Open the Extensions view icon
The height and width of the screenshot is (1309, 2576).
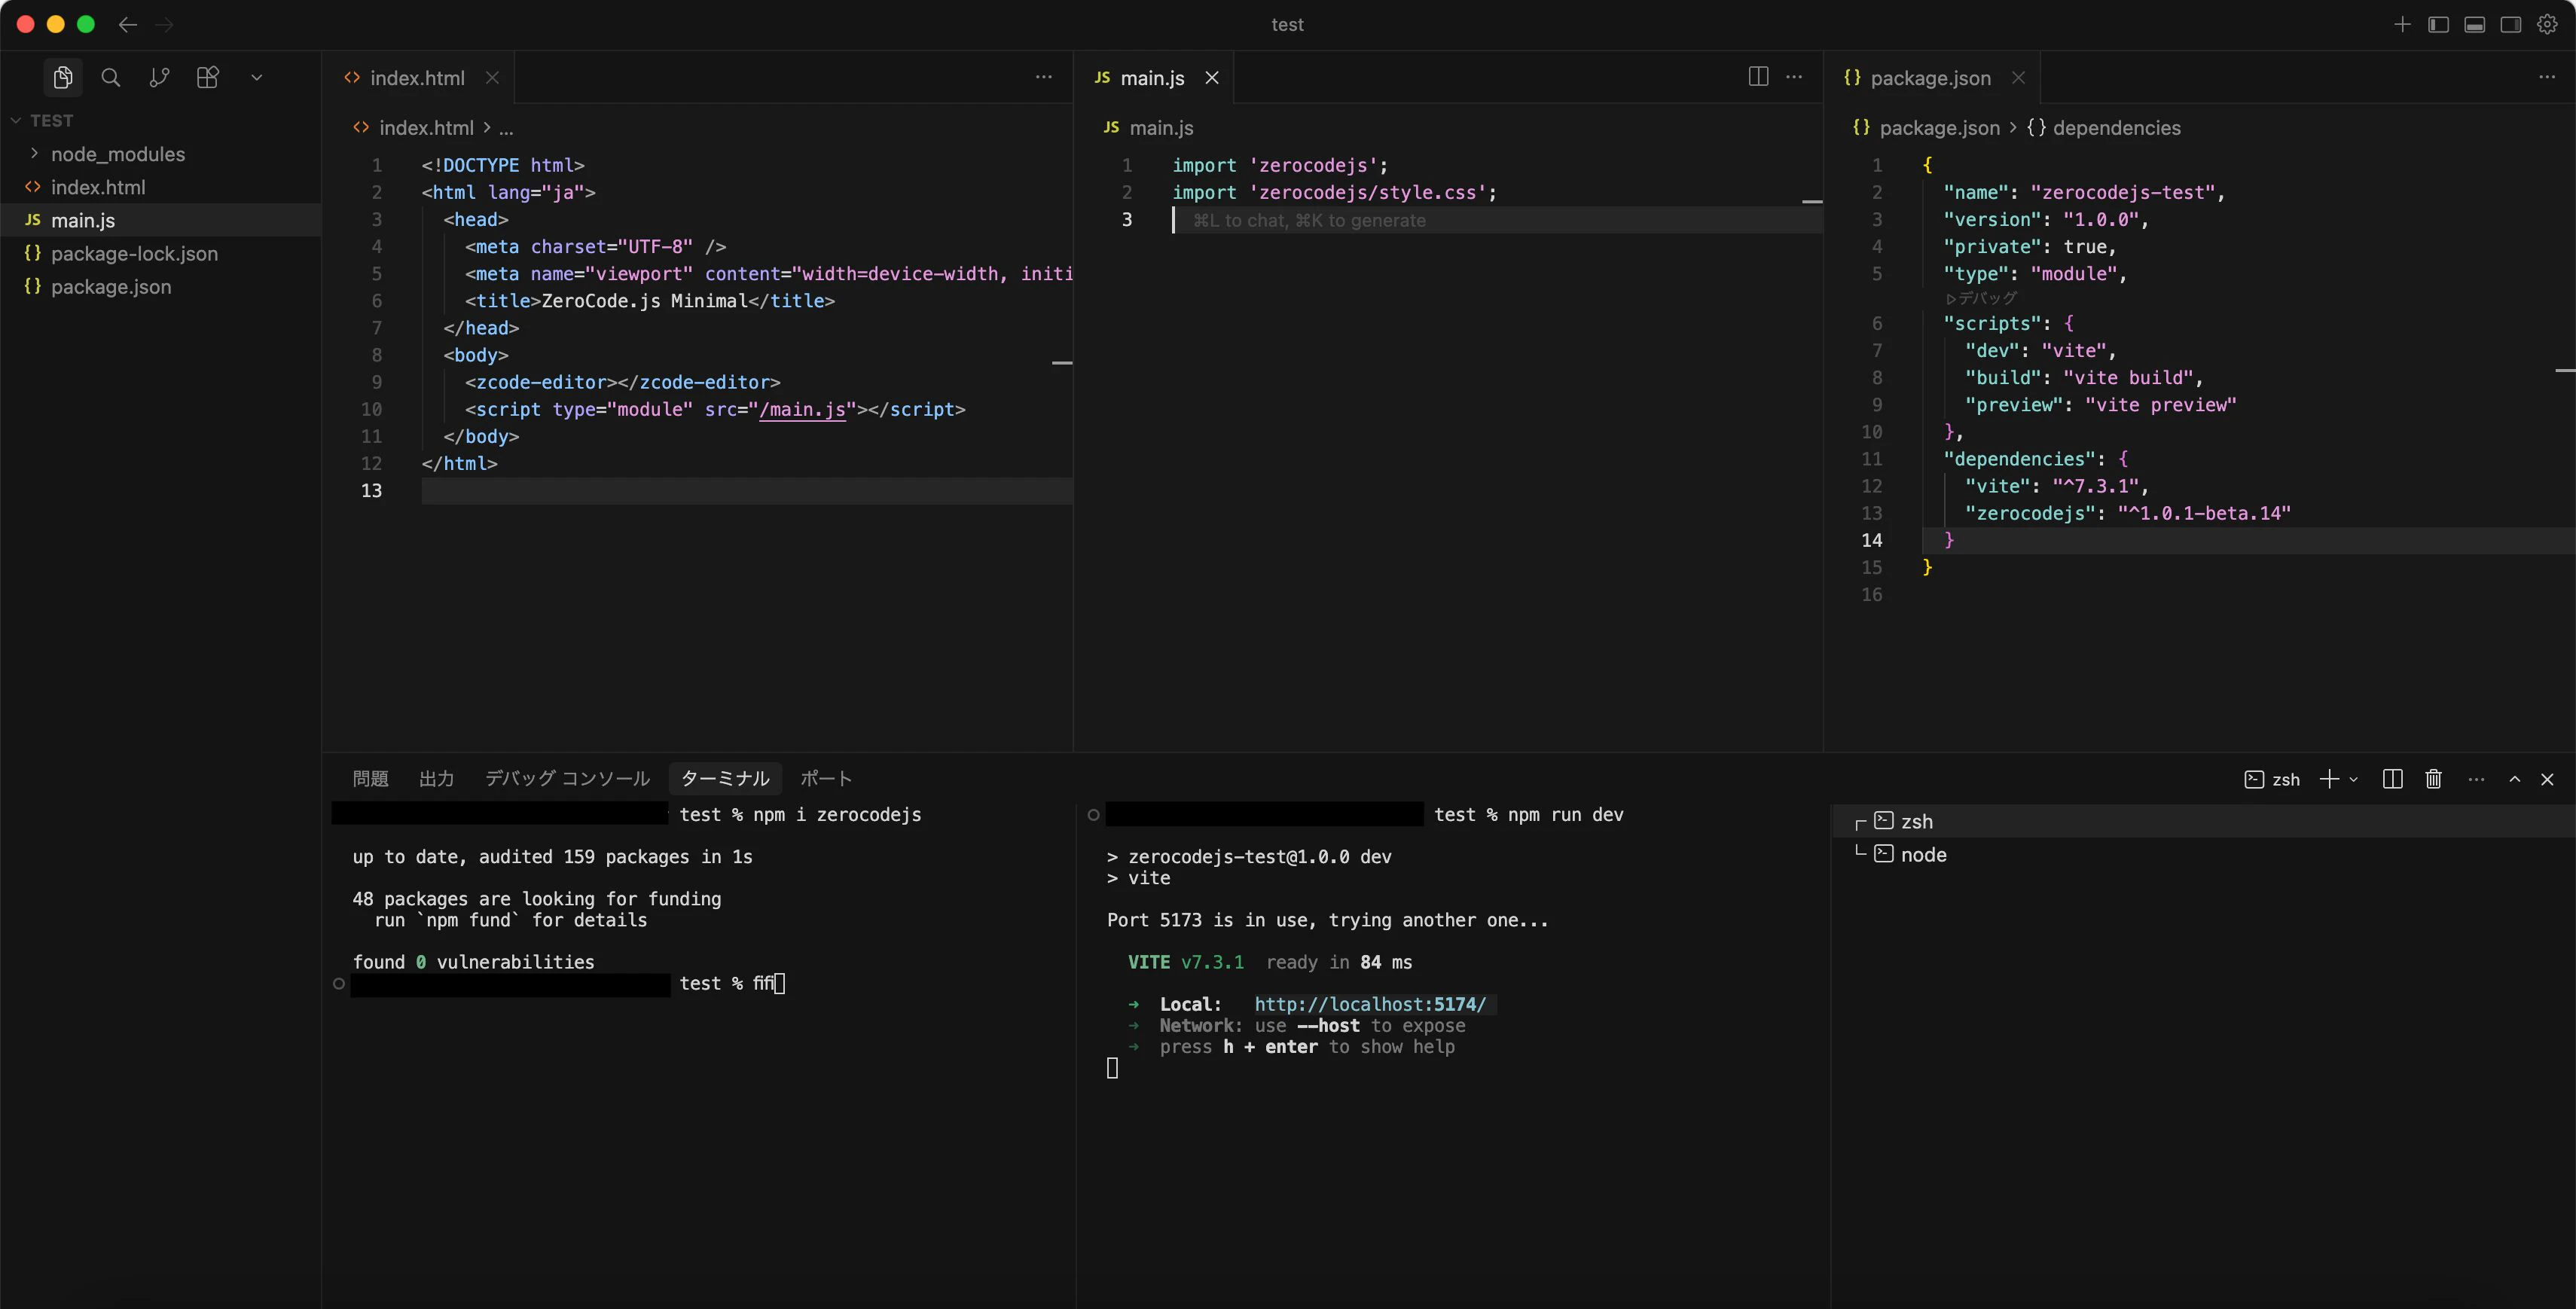[x=207, y=77]
